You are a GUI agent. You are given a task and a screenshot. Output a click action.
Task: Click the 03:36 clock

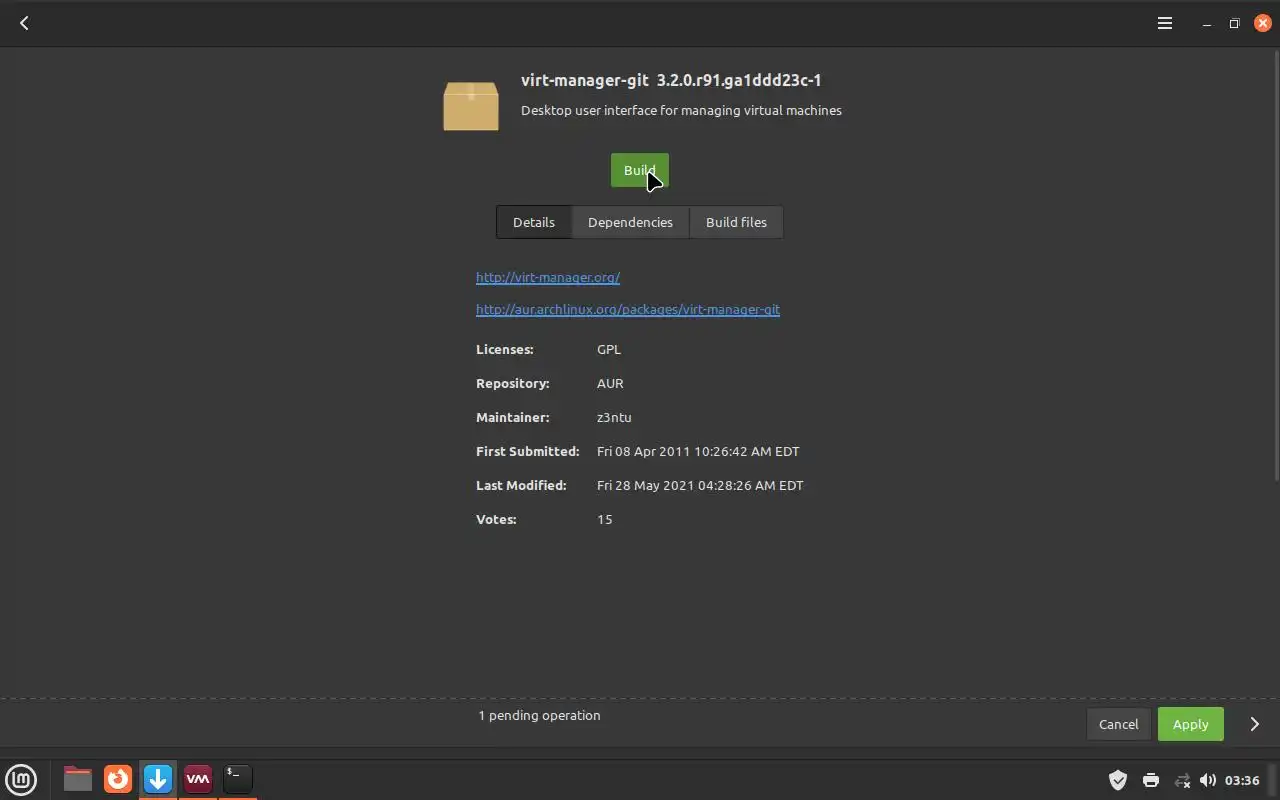[1242, 780]
